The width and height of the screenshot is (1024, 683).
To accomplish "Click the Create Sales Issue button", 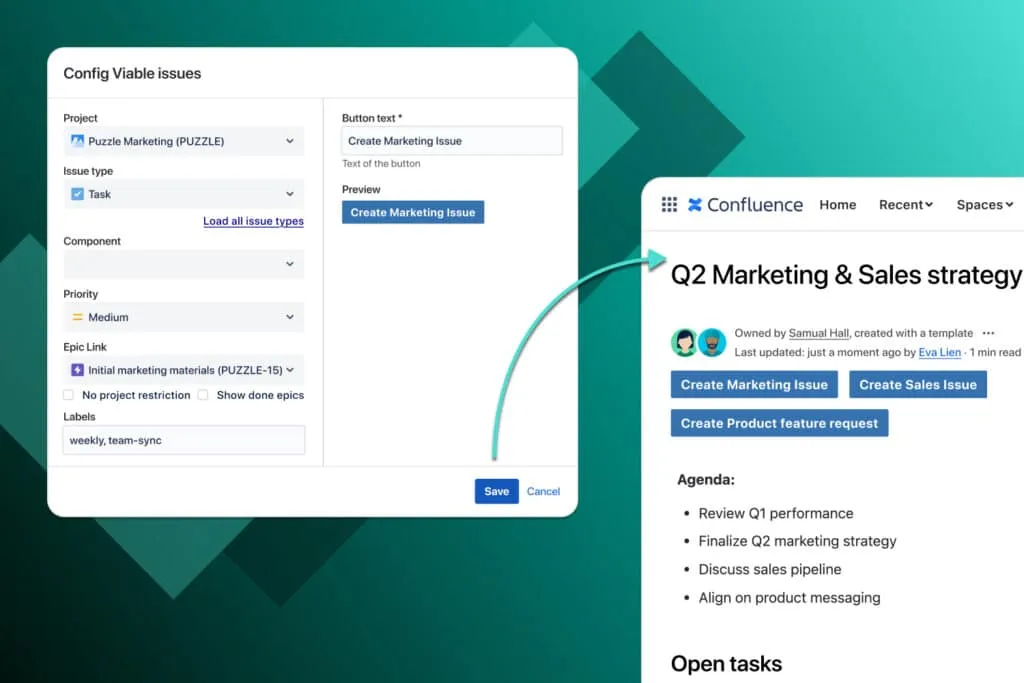I will click(x=918, y=385).
